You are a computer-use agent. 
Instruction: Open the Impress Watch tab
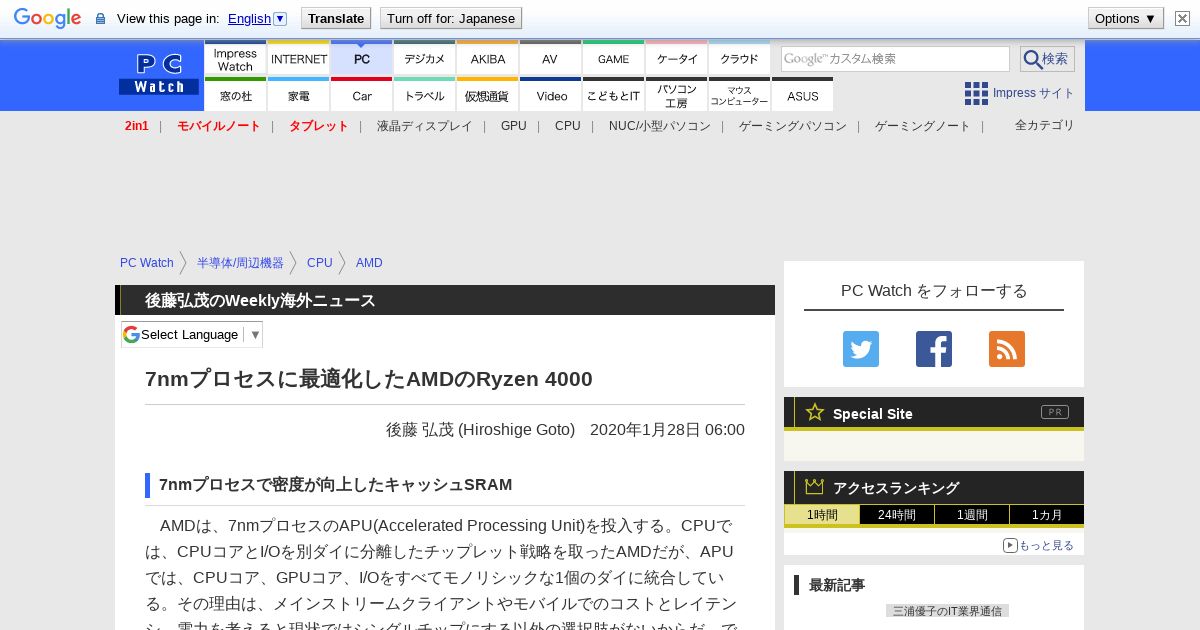[x=235, y=57]
